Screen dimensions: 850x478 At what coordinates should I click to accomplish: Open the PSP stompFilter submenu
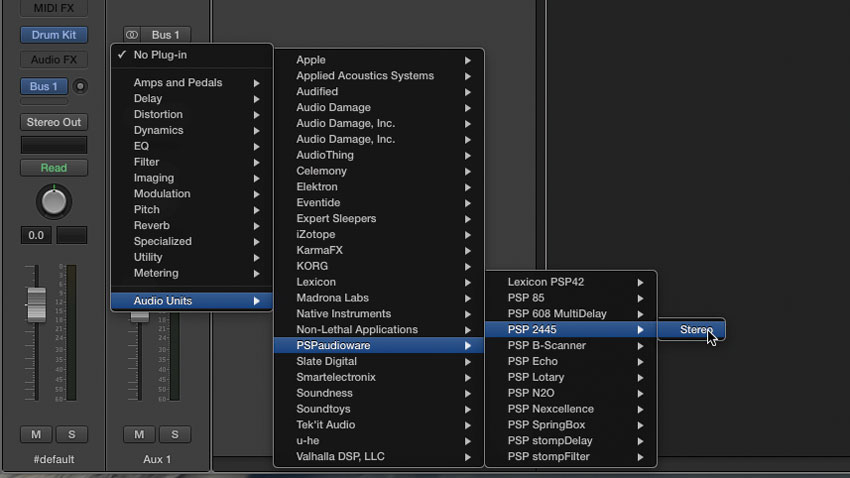pos(571,456)
